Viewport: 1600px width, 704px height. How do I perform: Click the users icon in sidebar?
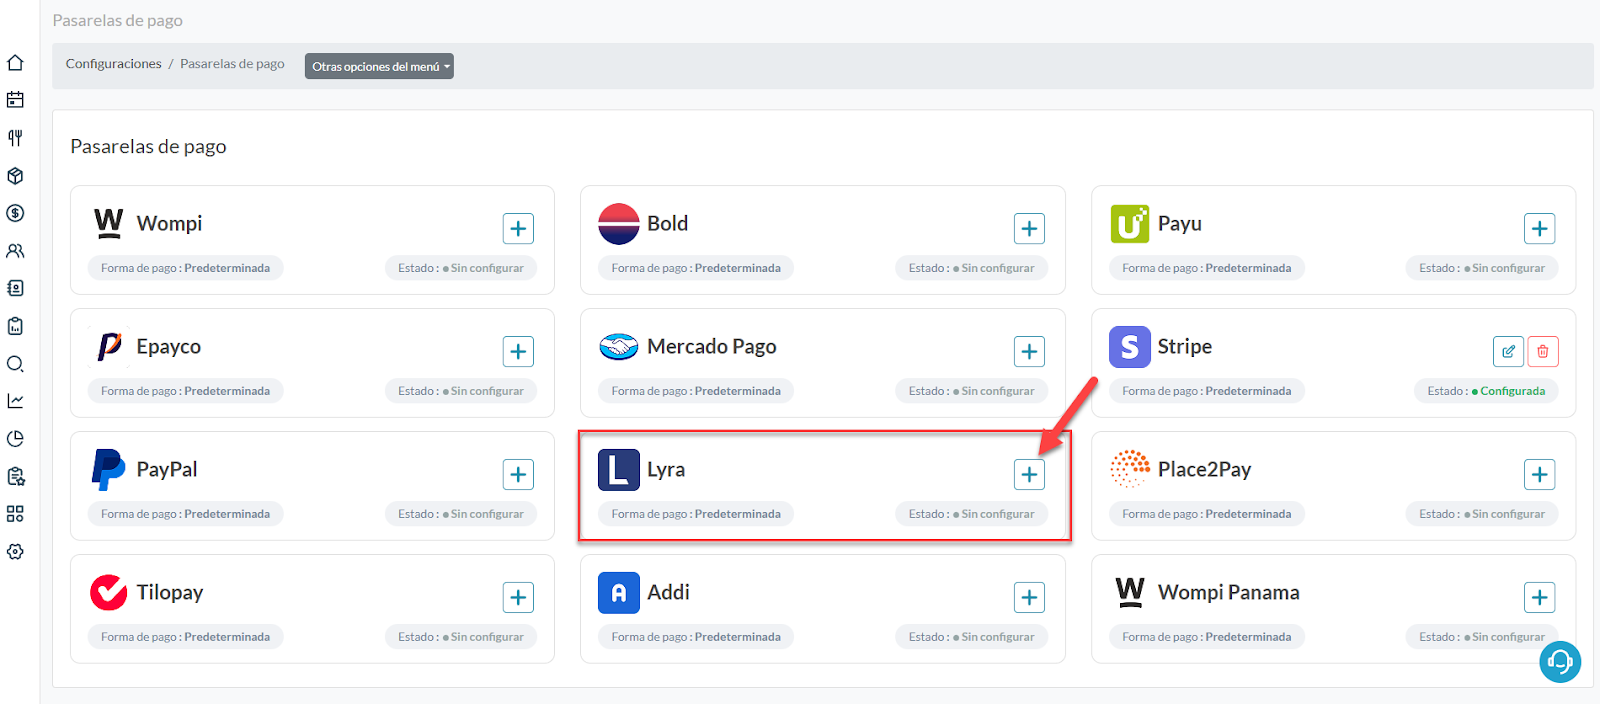coord(15,251)
